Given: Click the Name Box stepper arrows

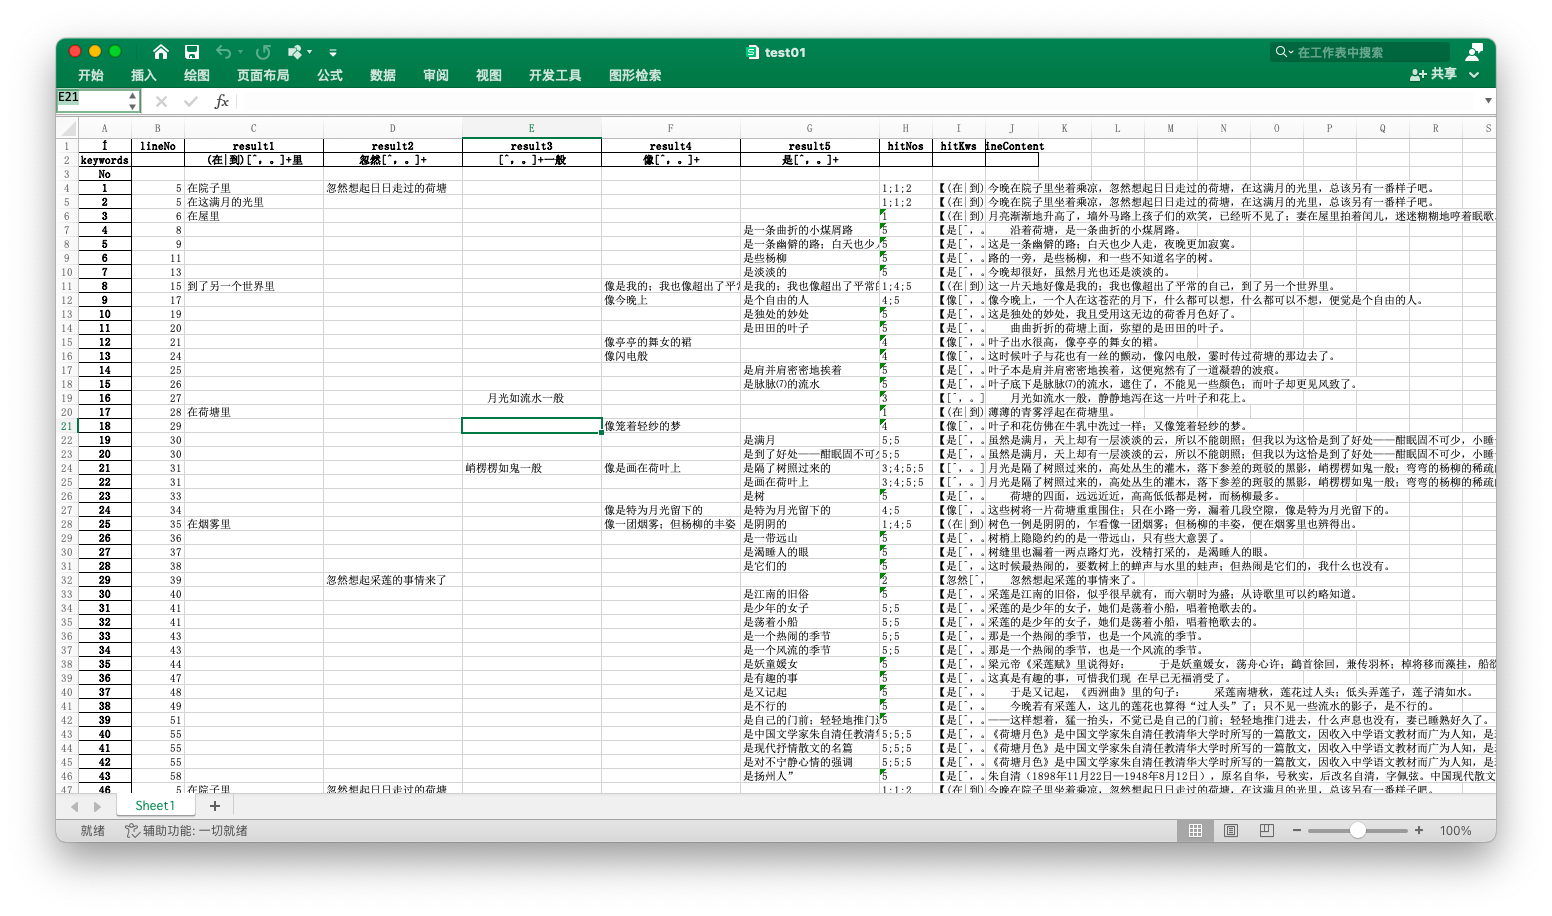Looking at the screenshot, I should (x=131, y=100).
